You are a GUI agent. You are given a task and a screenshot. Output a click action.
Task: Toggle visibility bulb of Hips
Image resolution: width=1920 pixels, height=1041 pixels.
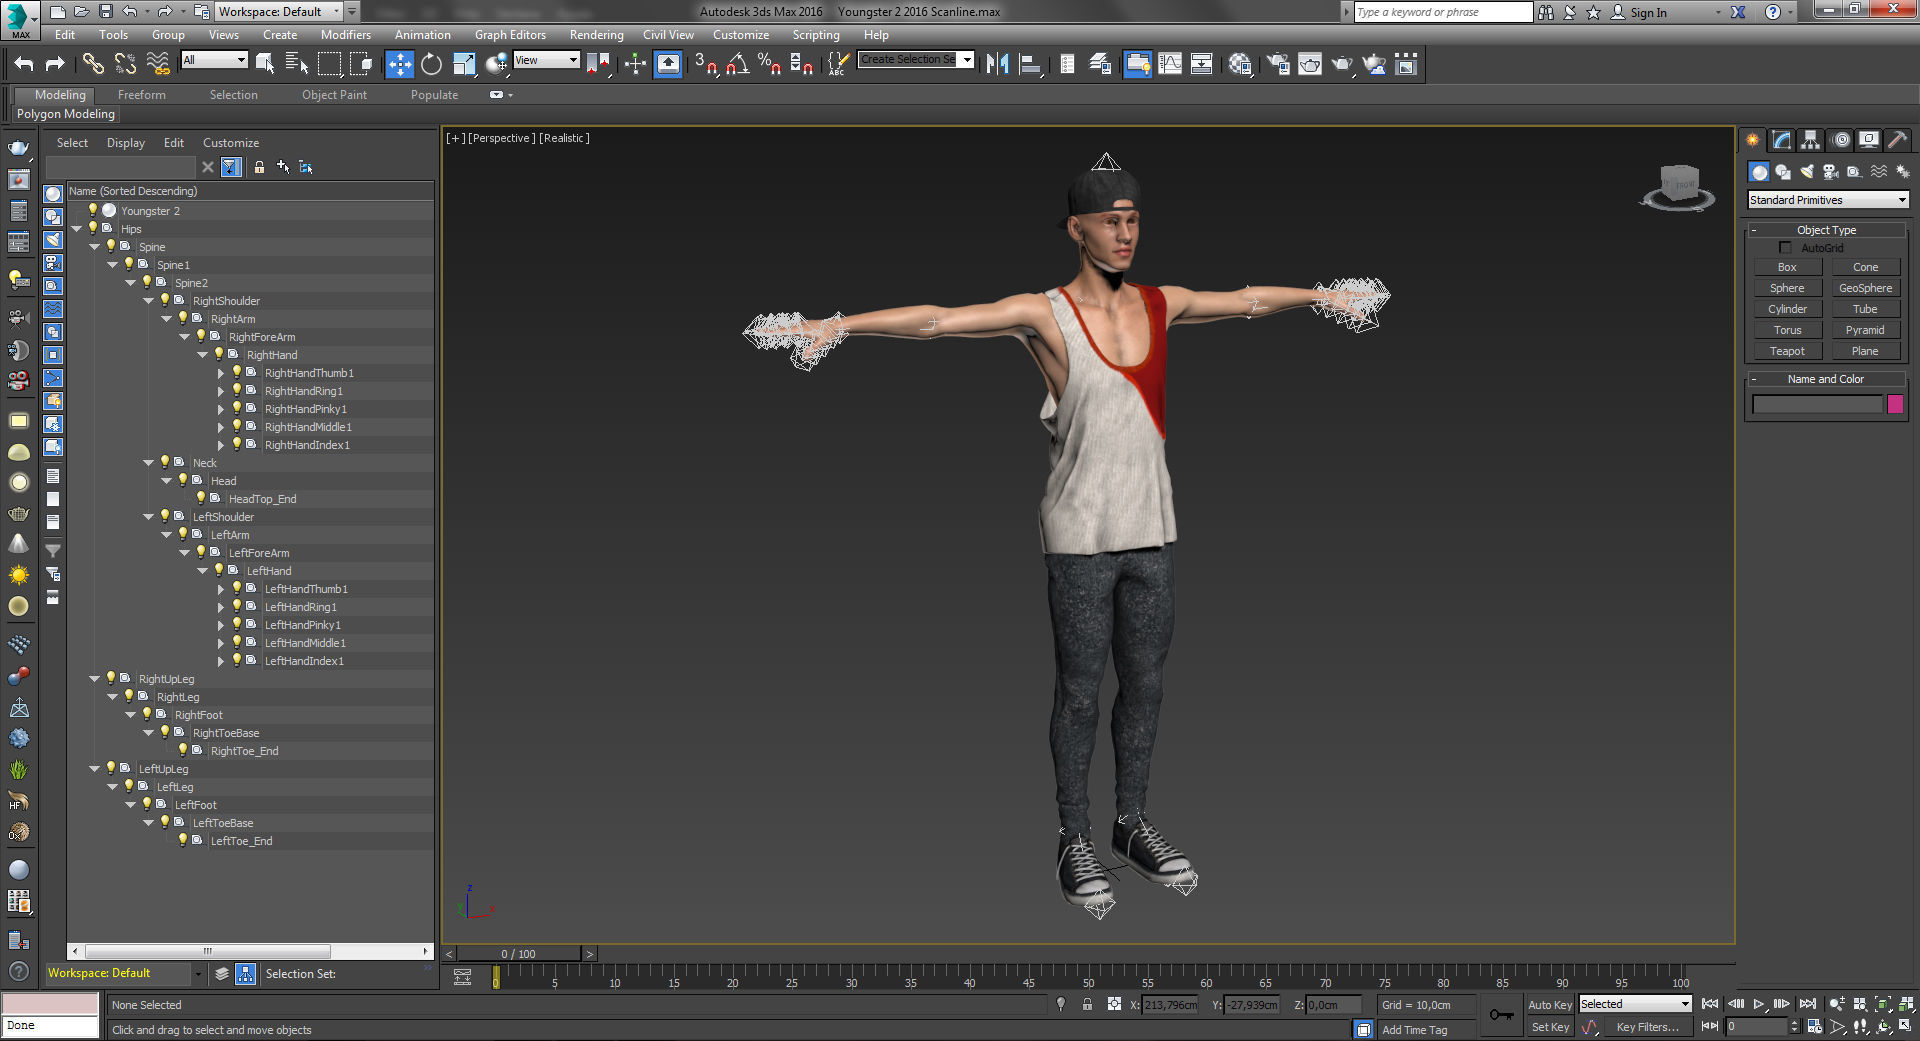pyautogui.click(x=93, y=228)
